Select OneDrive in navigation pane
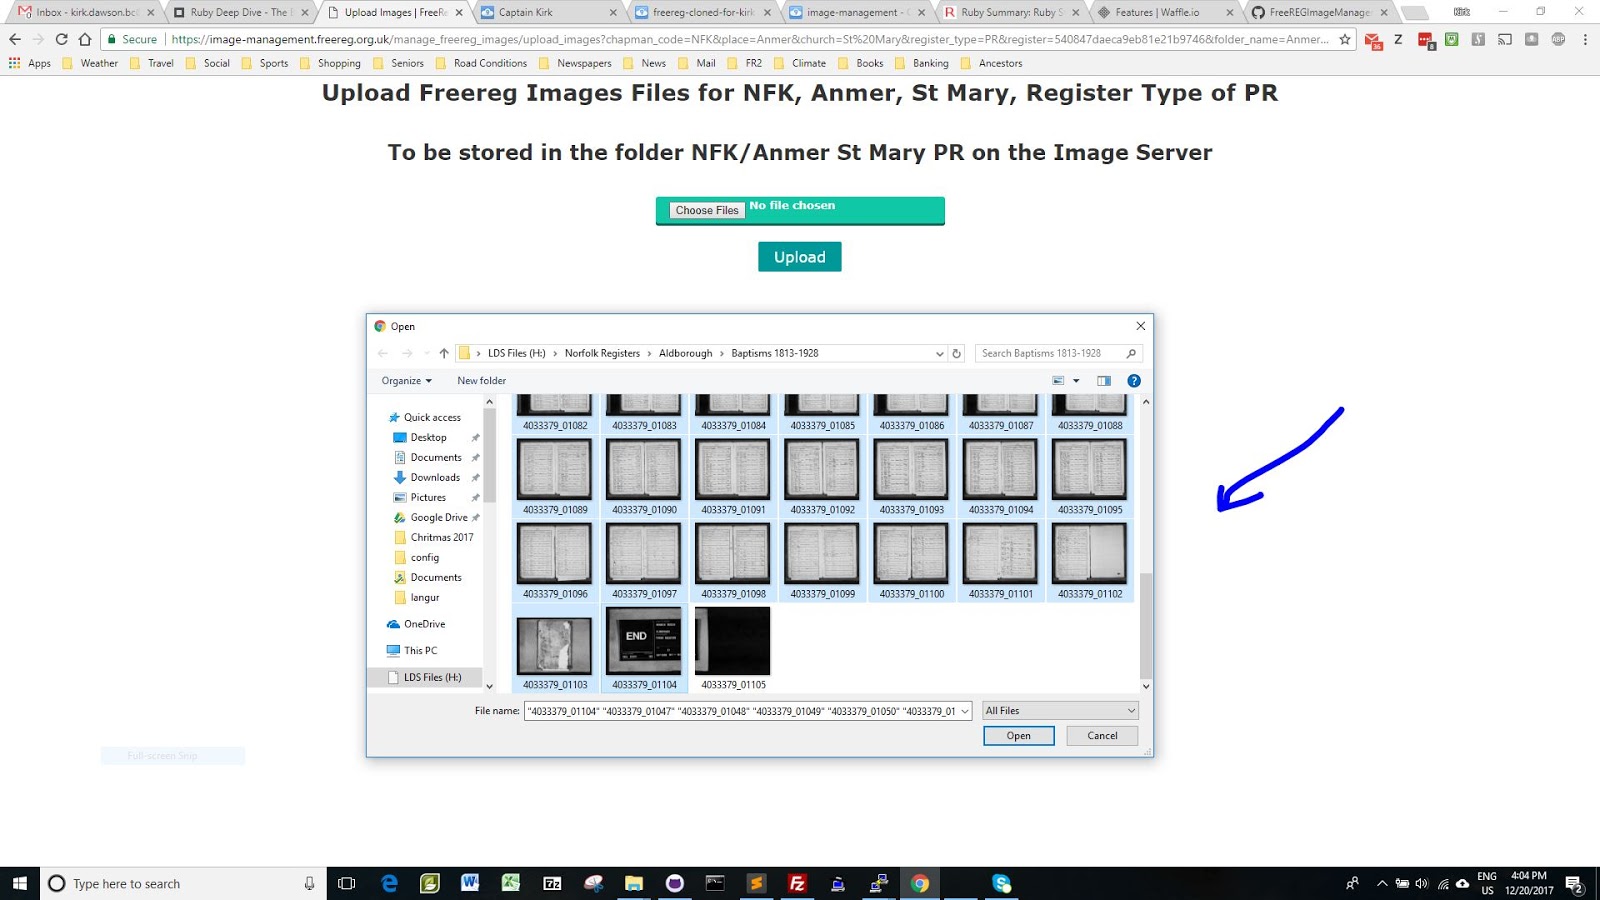 pos(415,624)
